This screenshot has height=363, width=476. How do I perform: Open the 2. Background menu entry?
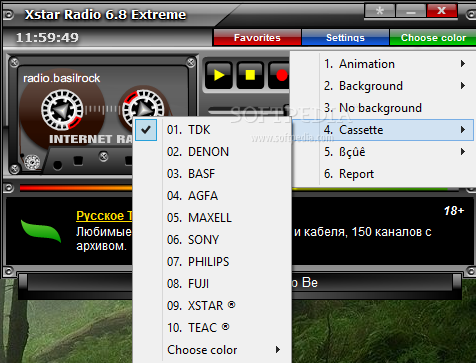(383, 86)
